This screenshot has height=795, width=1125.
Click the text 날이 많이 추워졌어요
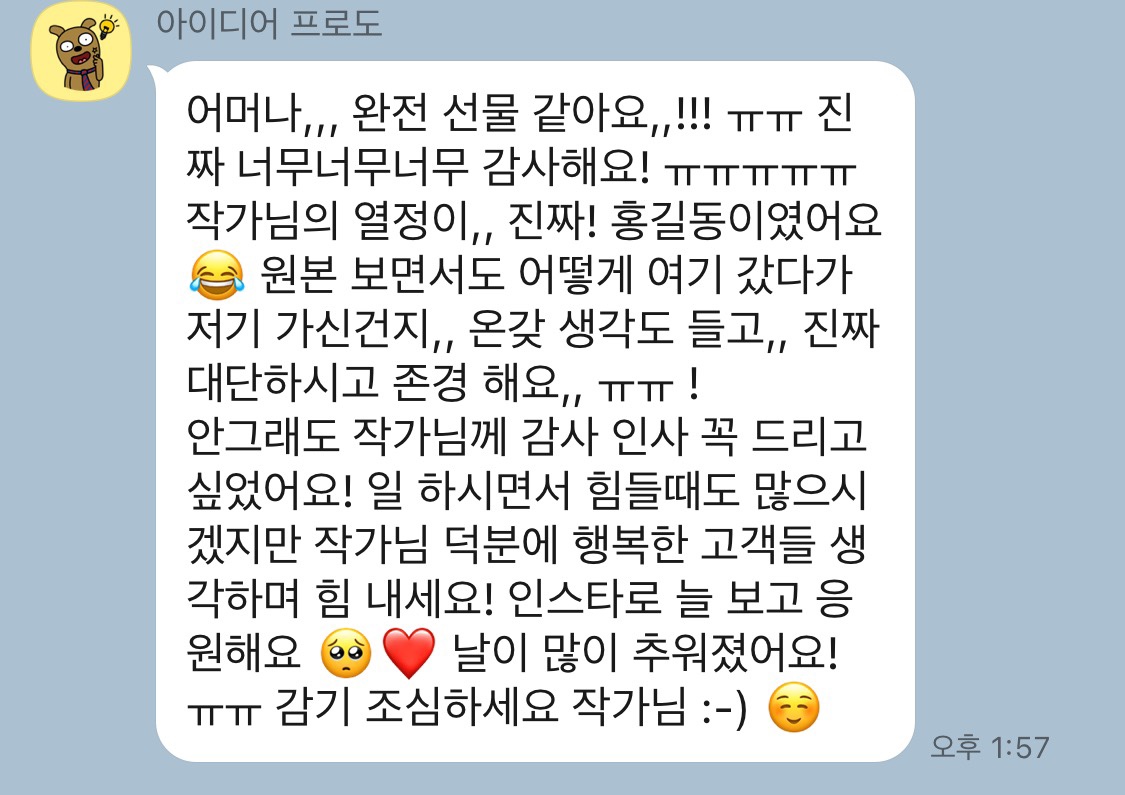[644, 653]
